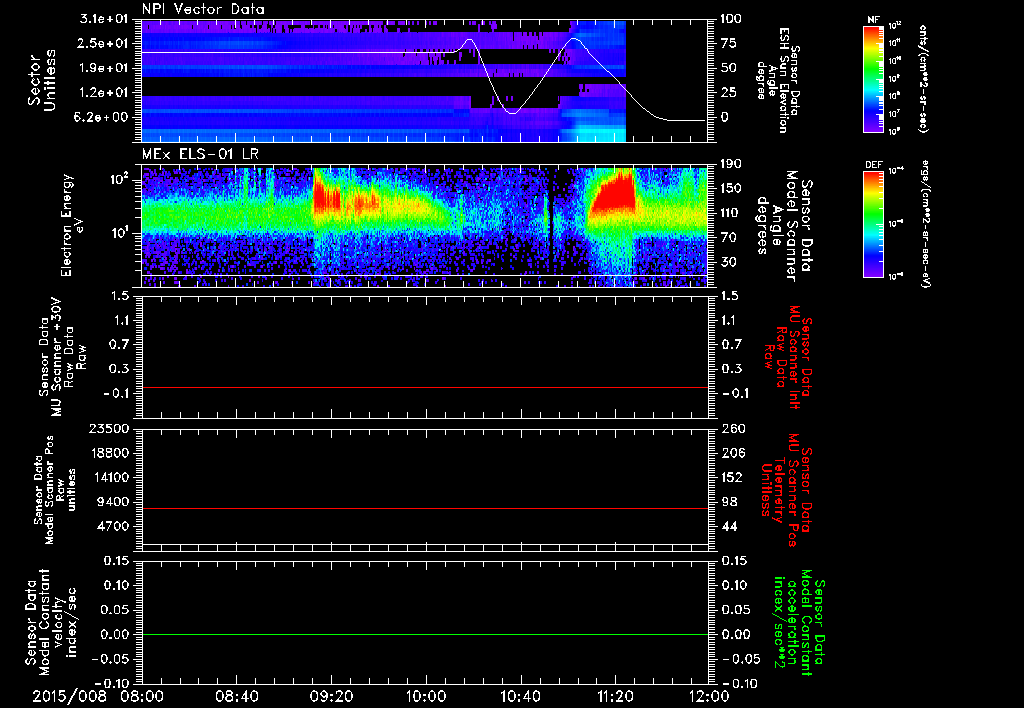Click the "Sector Unitless" axis label
The height and width of the screenshot is (708, 1024).
coord(41,80)
